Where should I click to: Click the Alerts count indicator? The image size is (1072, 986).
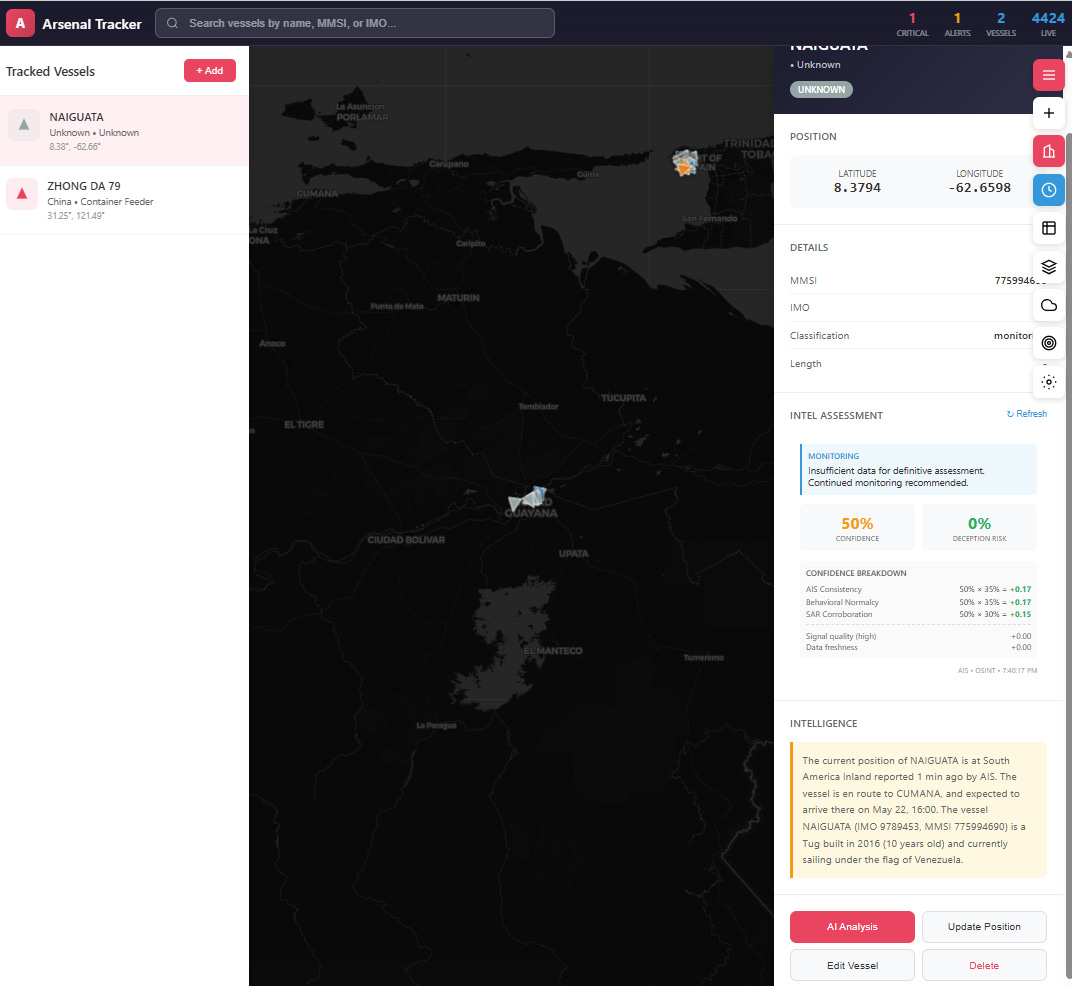pos(957,24)
